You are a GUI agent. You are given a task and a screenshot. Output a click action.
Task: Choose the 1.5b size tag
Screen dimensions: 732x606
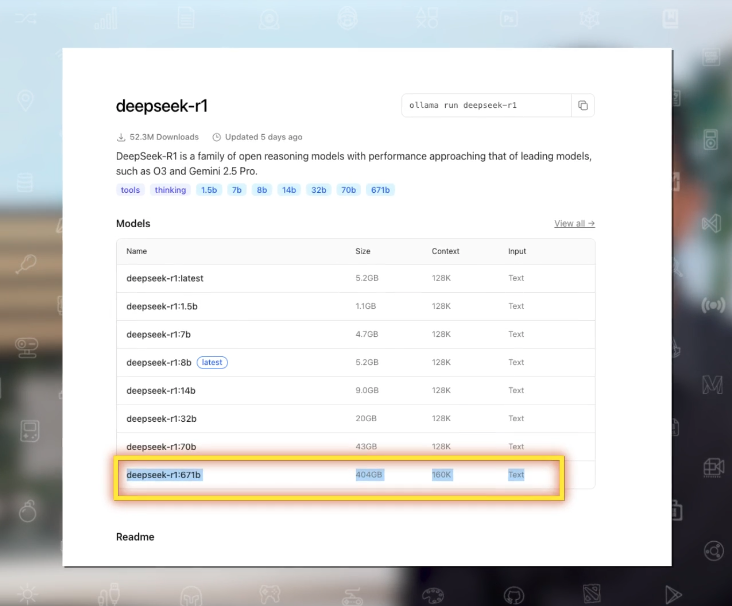209,190
